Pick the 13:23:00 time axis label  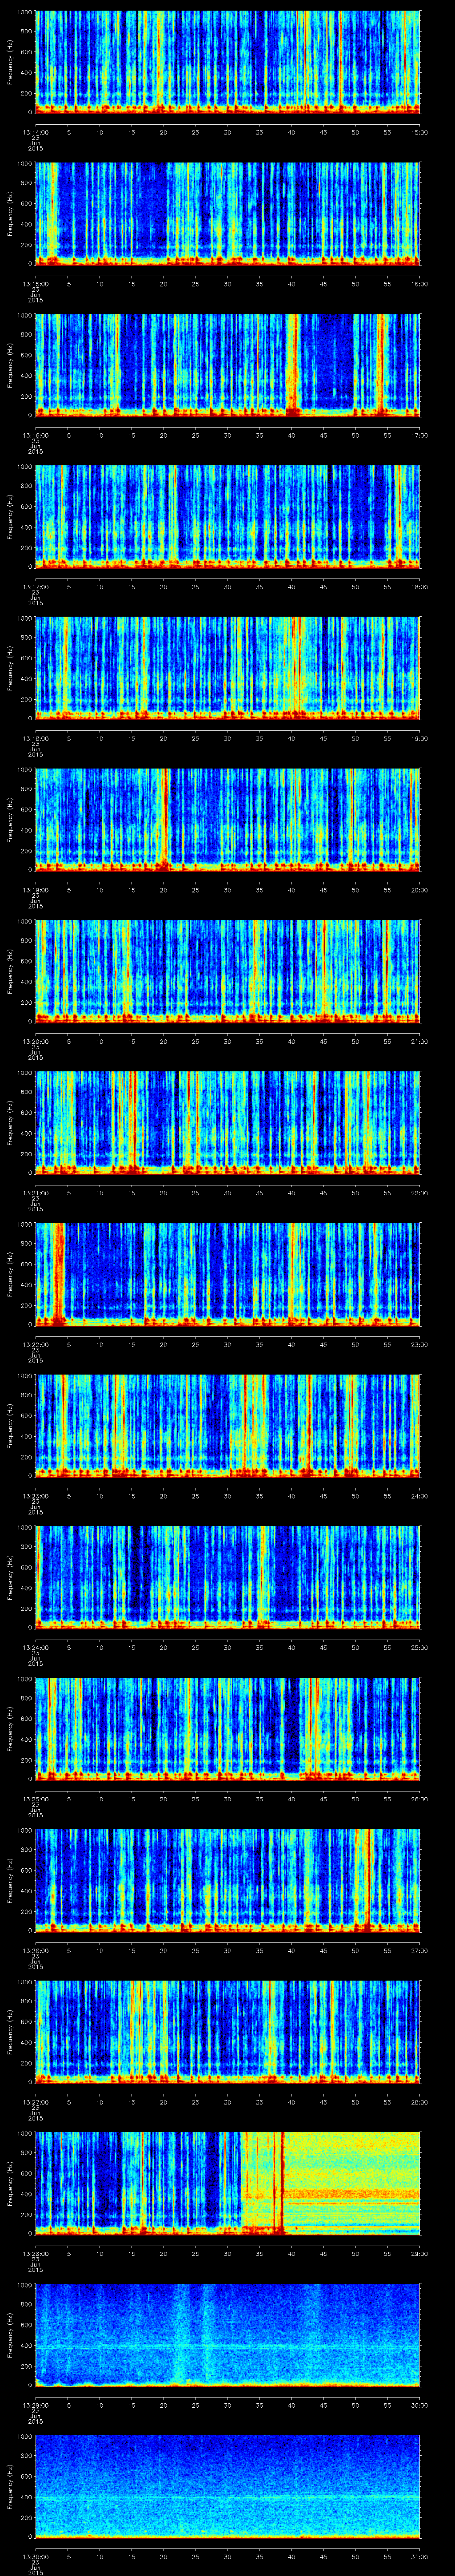pos(35,1496)
